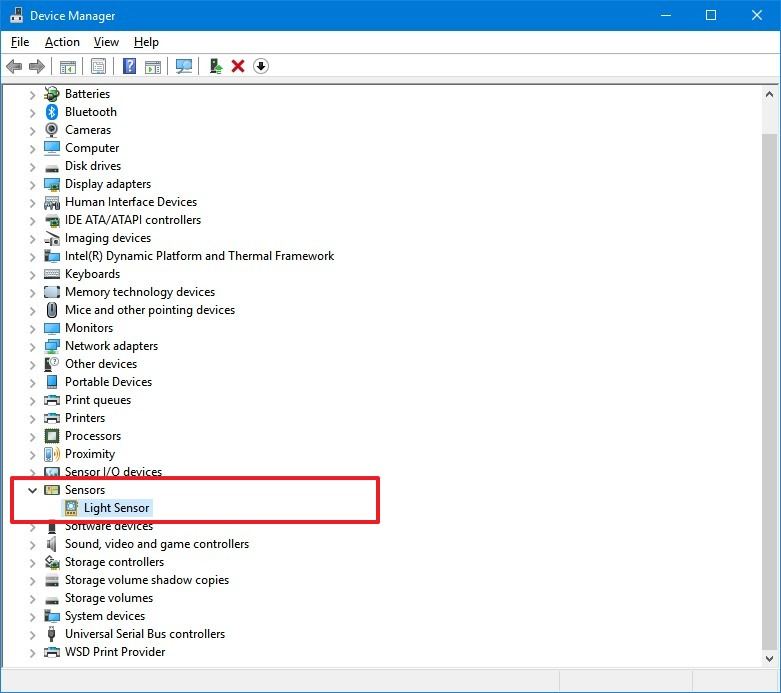Click the disable device down-arrow icon
This screenshot has height=693, width=781.
(261, 66)
